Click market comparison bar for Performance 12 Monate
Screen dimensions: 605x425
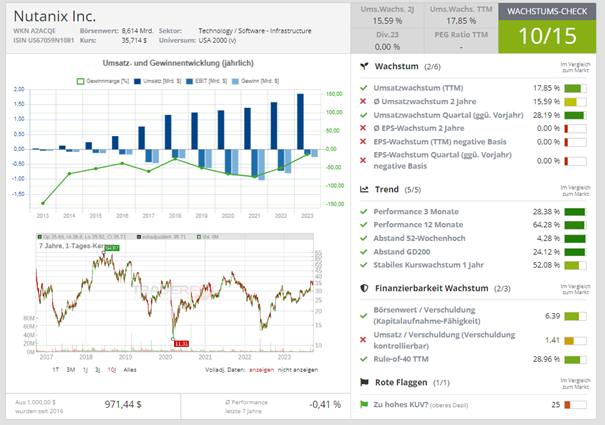[x=575, y=225]
